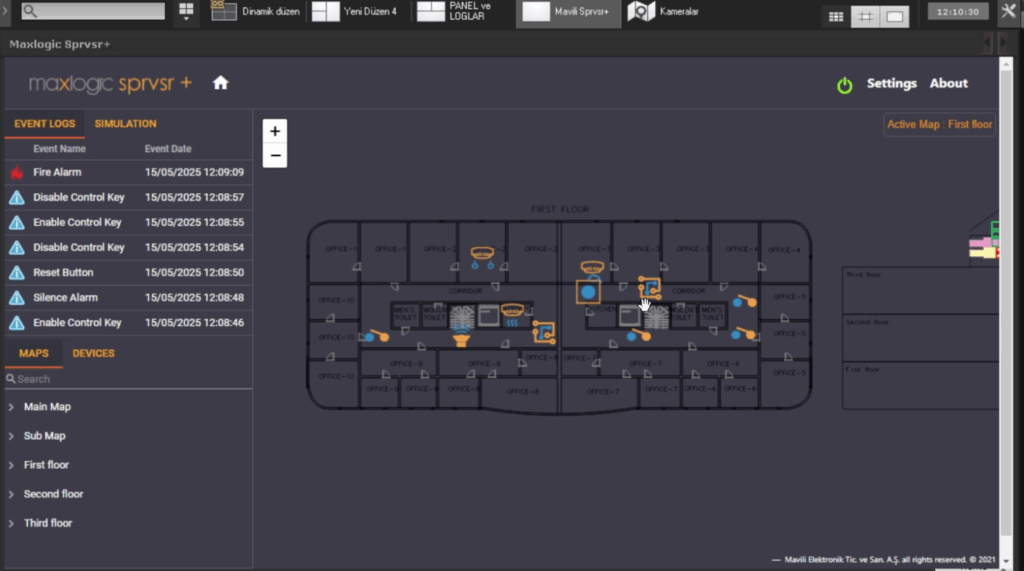
Task: Select the upper lever device icon near Office-5
Action: tap(744, 301)
